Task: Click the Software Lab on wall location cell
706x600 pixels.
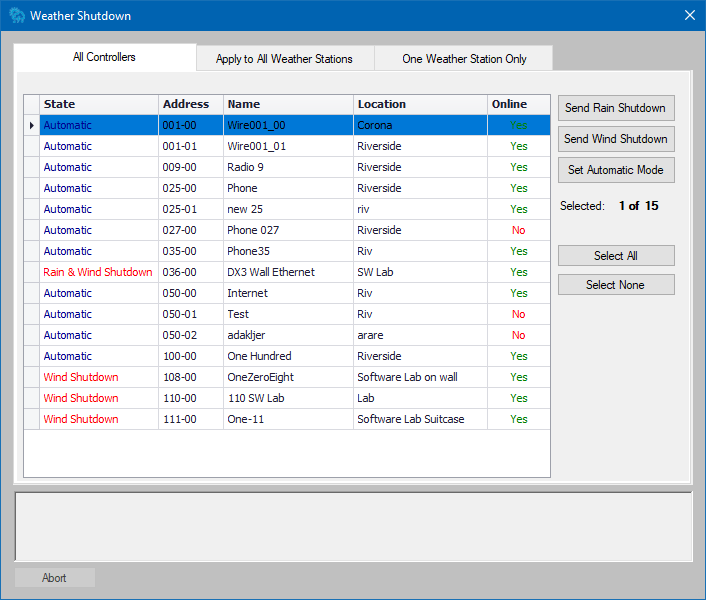Action: pyautogui.click(x=421, y=377)
